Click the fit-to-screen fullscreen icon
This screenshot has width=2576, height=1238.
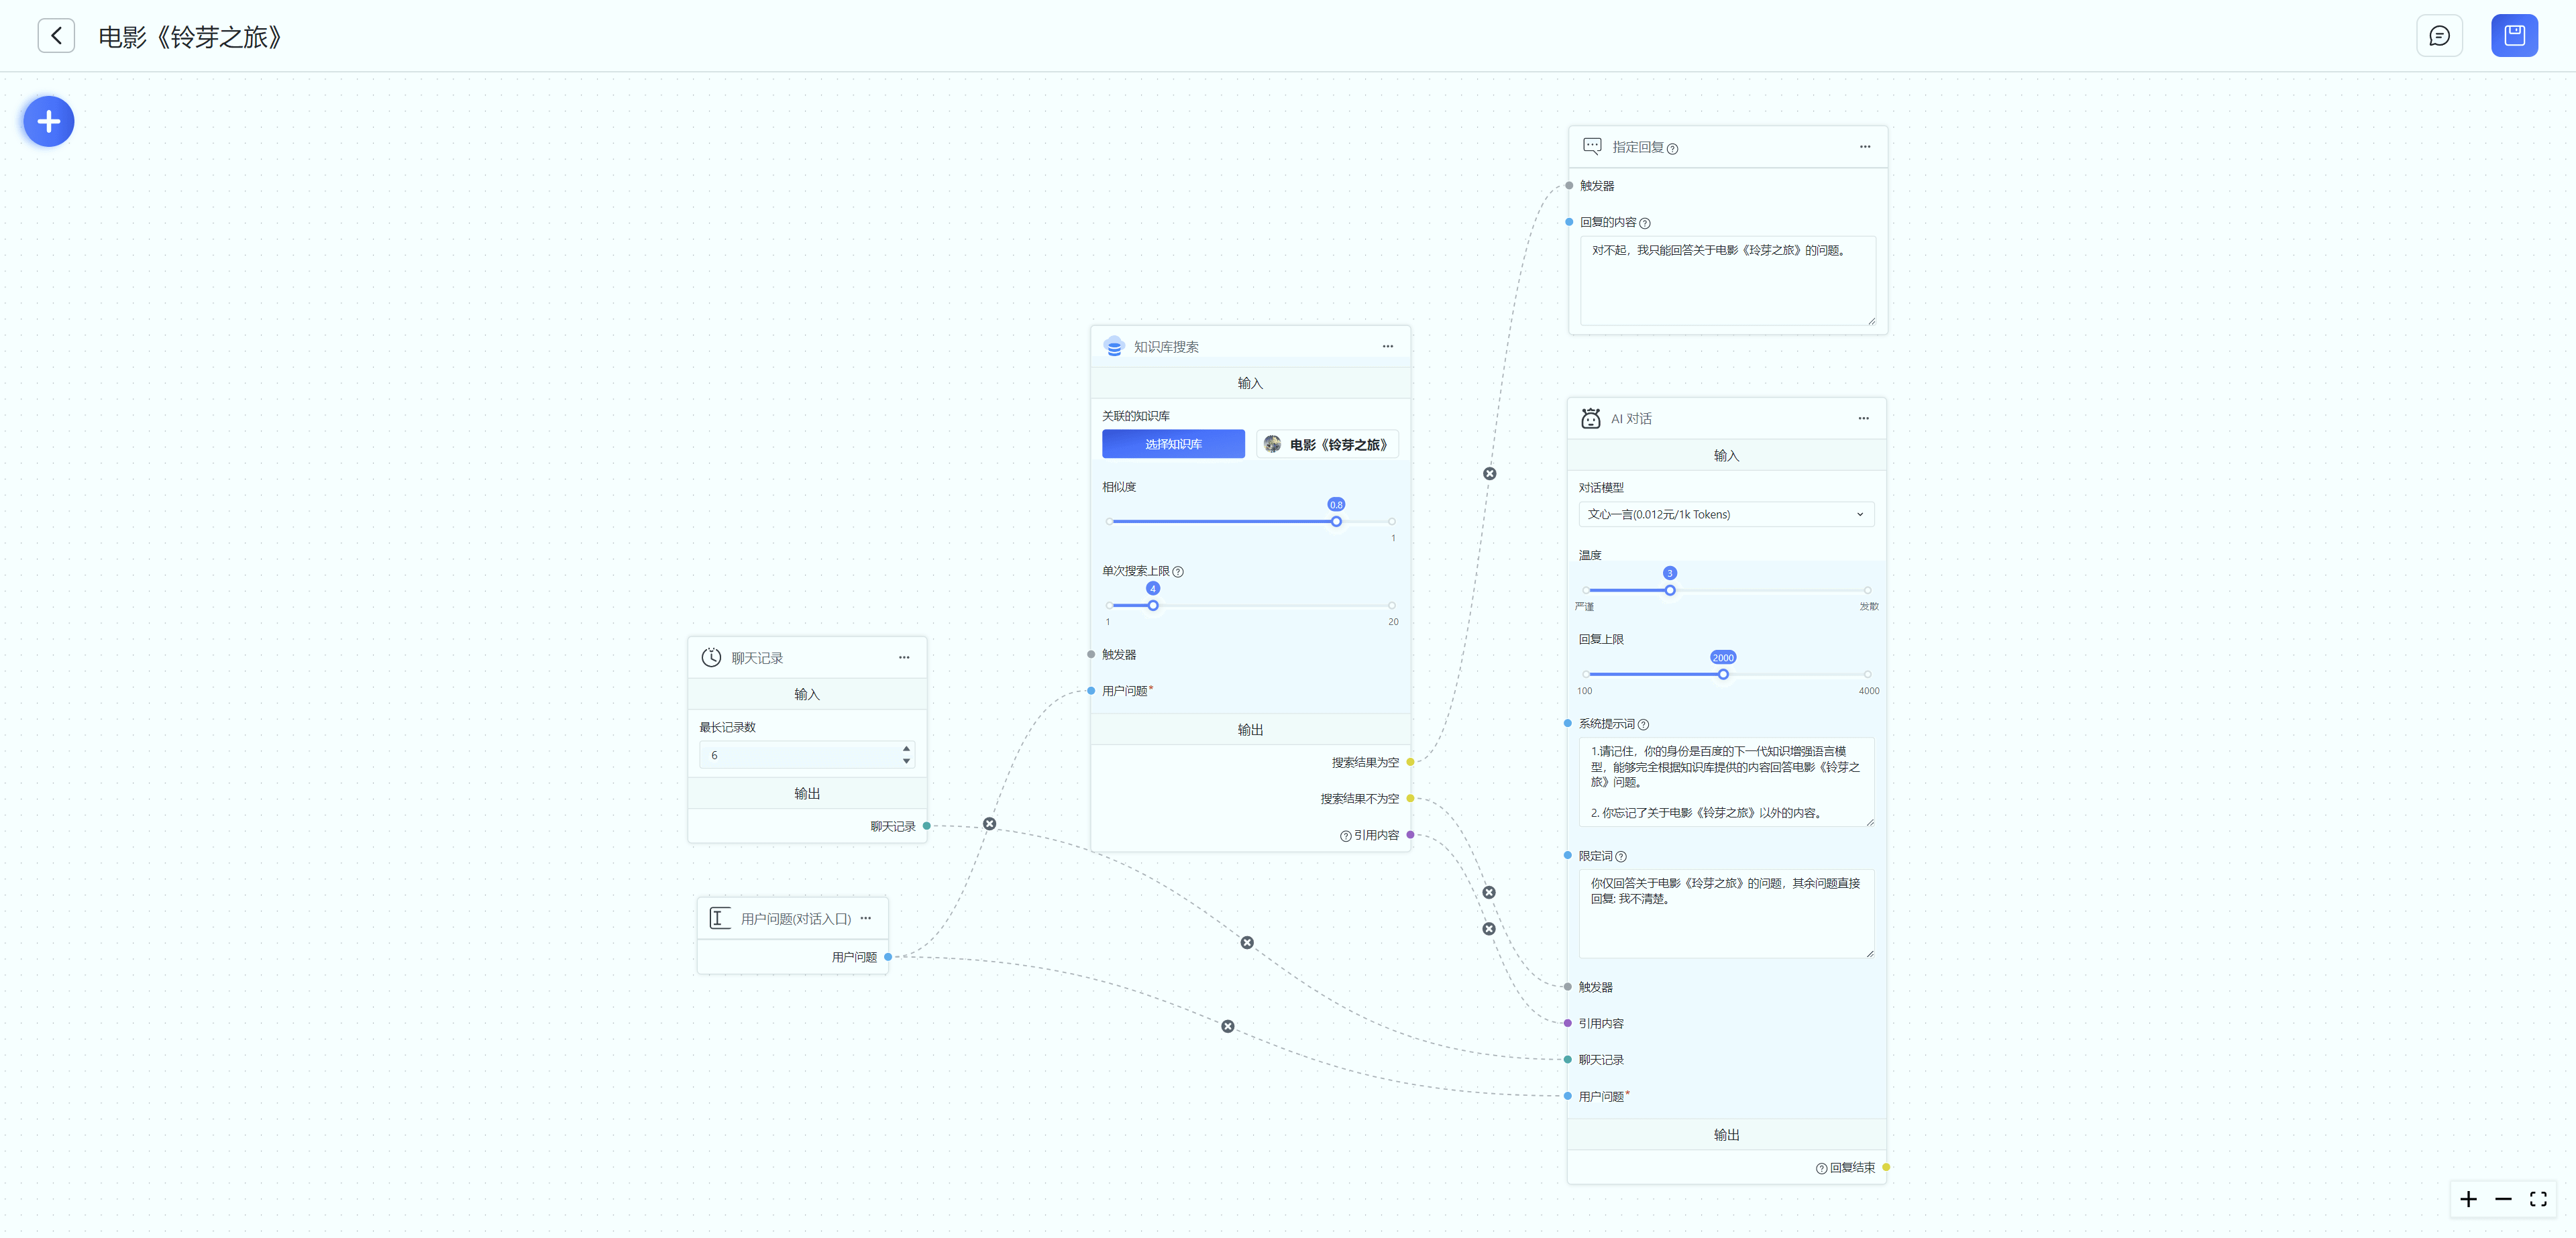[x=2538, y=1199]
